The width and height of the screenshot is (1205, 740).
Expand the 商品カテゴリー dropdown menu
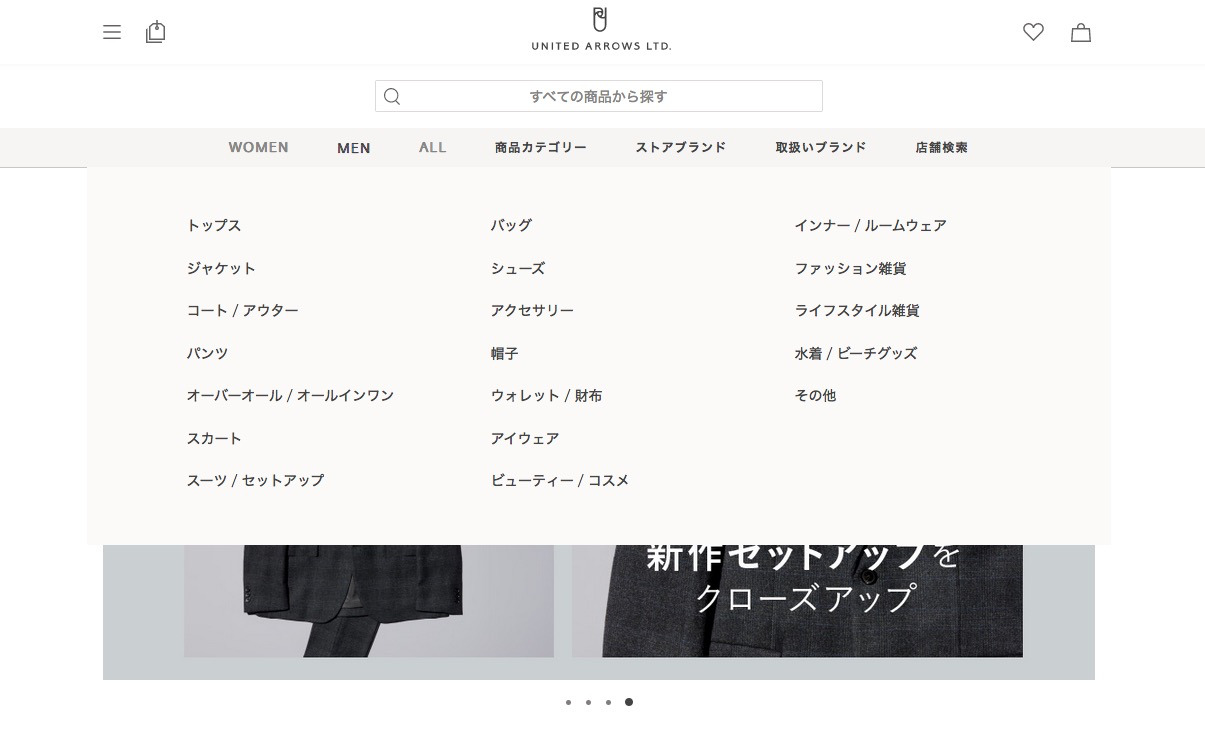(540, 147)
